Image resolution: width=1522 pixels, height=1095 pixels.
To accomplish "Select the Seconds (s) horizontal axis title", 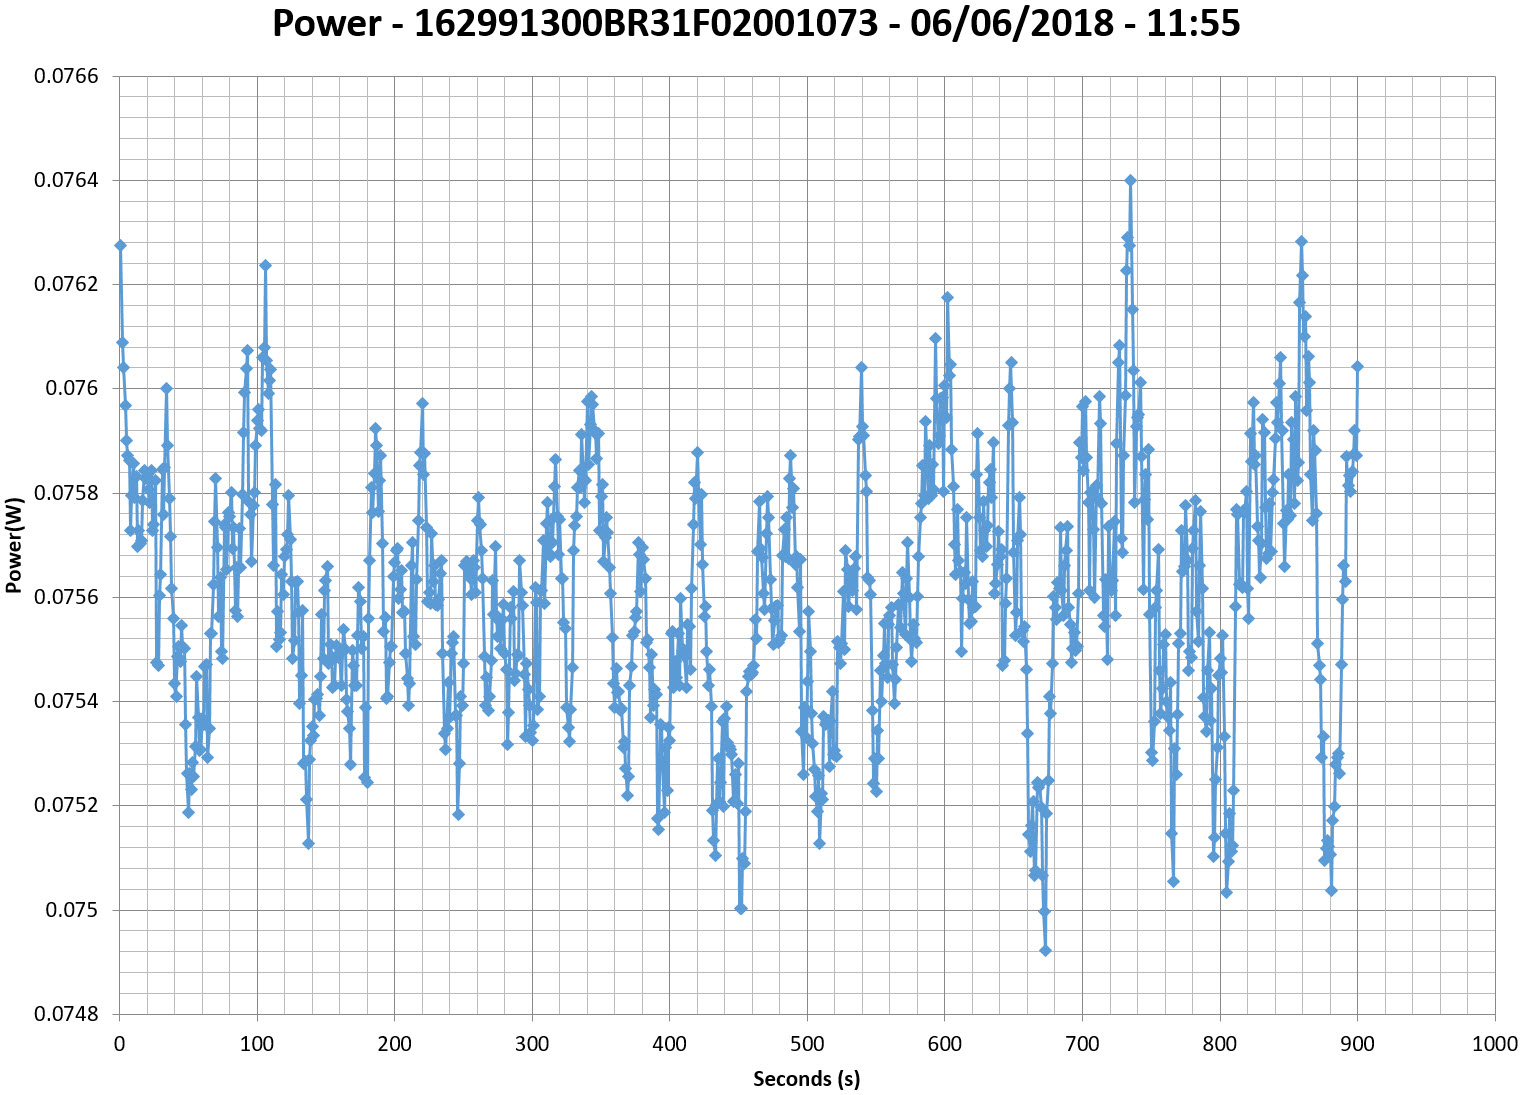I will click(x=806, y=1078).
